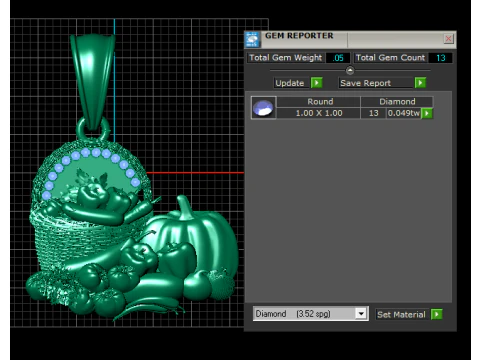Viewport: 480px width, 360px height.
Task: Select the round gem thumbnail
Action: click(x=263, y=108)
